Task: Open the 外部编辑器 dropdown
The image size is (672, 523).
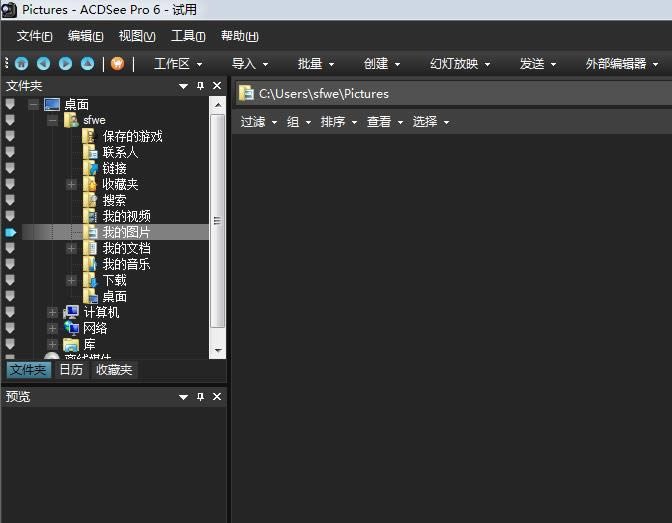Action: click(622, 64)
